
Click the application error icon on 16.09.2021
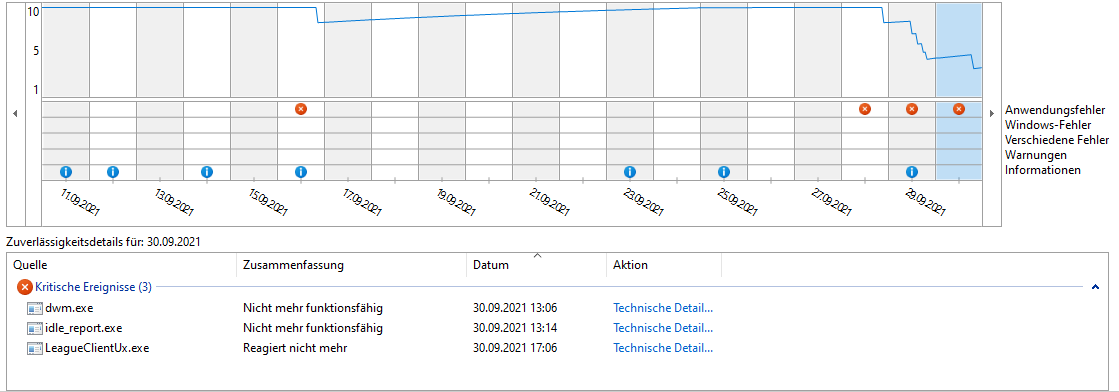(300, 109)
